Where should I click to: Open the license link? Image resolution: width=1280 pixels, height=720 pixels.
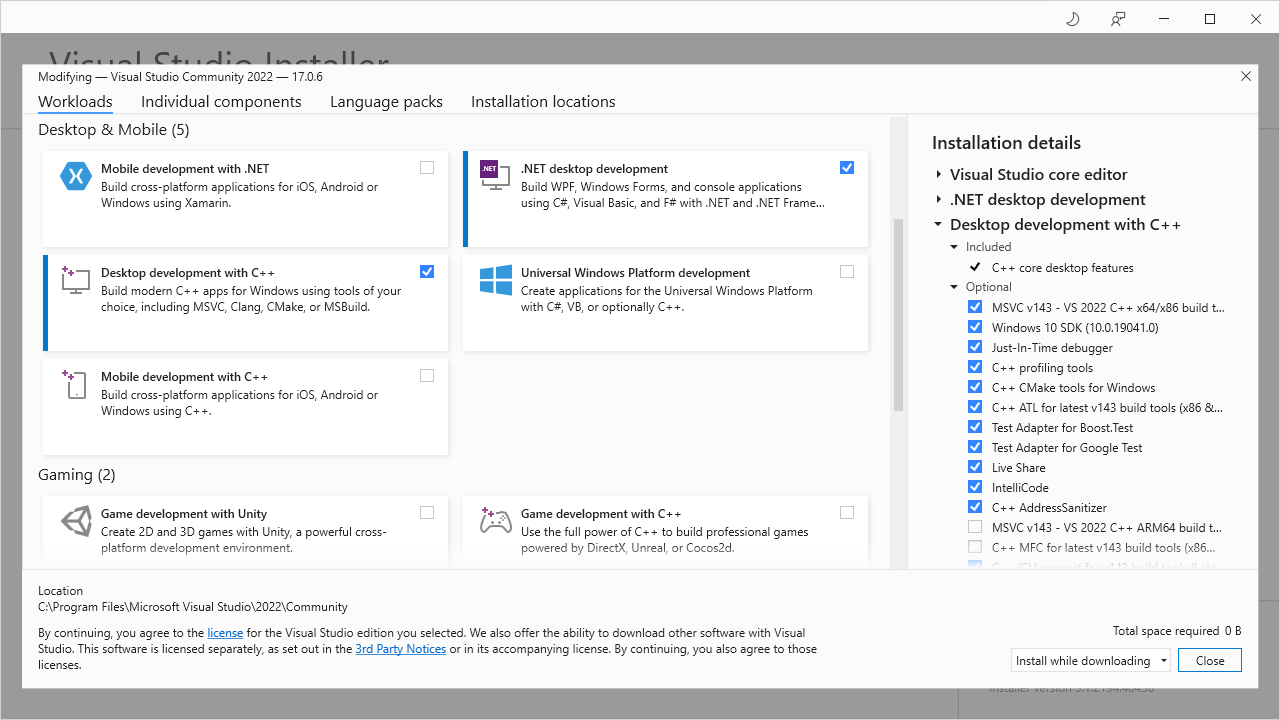pos(225,633)
